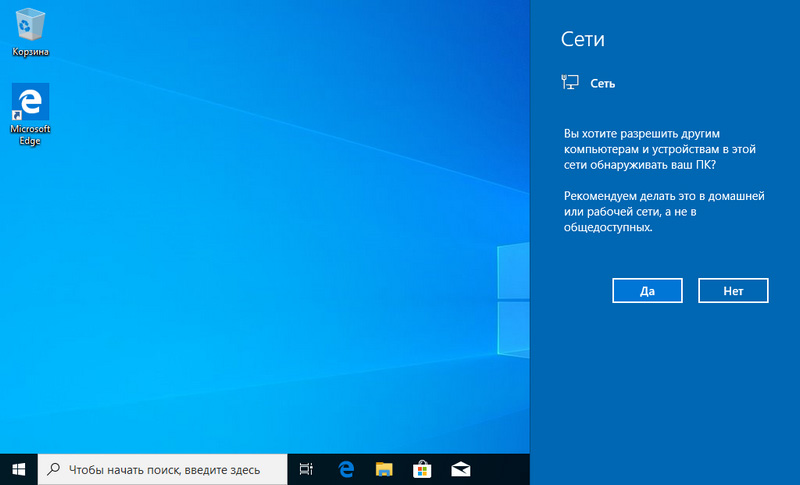Select the Microsoft Edge desktop shortcut
The height and width of the screenshot is (485, 800).
30,114
